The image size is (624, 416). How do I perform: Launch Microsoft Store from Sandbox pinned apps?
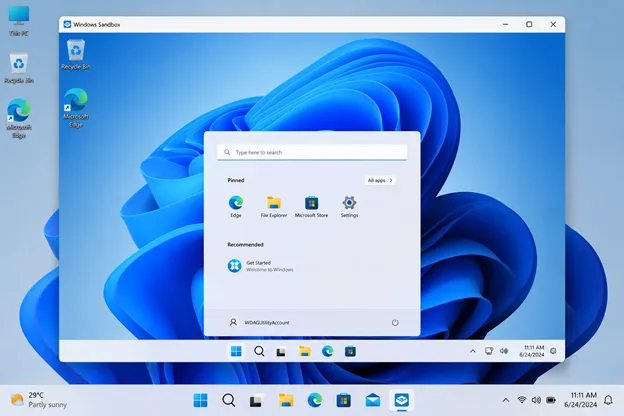311,206
